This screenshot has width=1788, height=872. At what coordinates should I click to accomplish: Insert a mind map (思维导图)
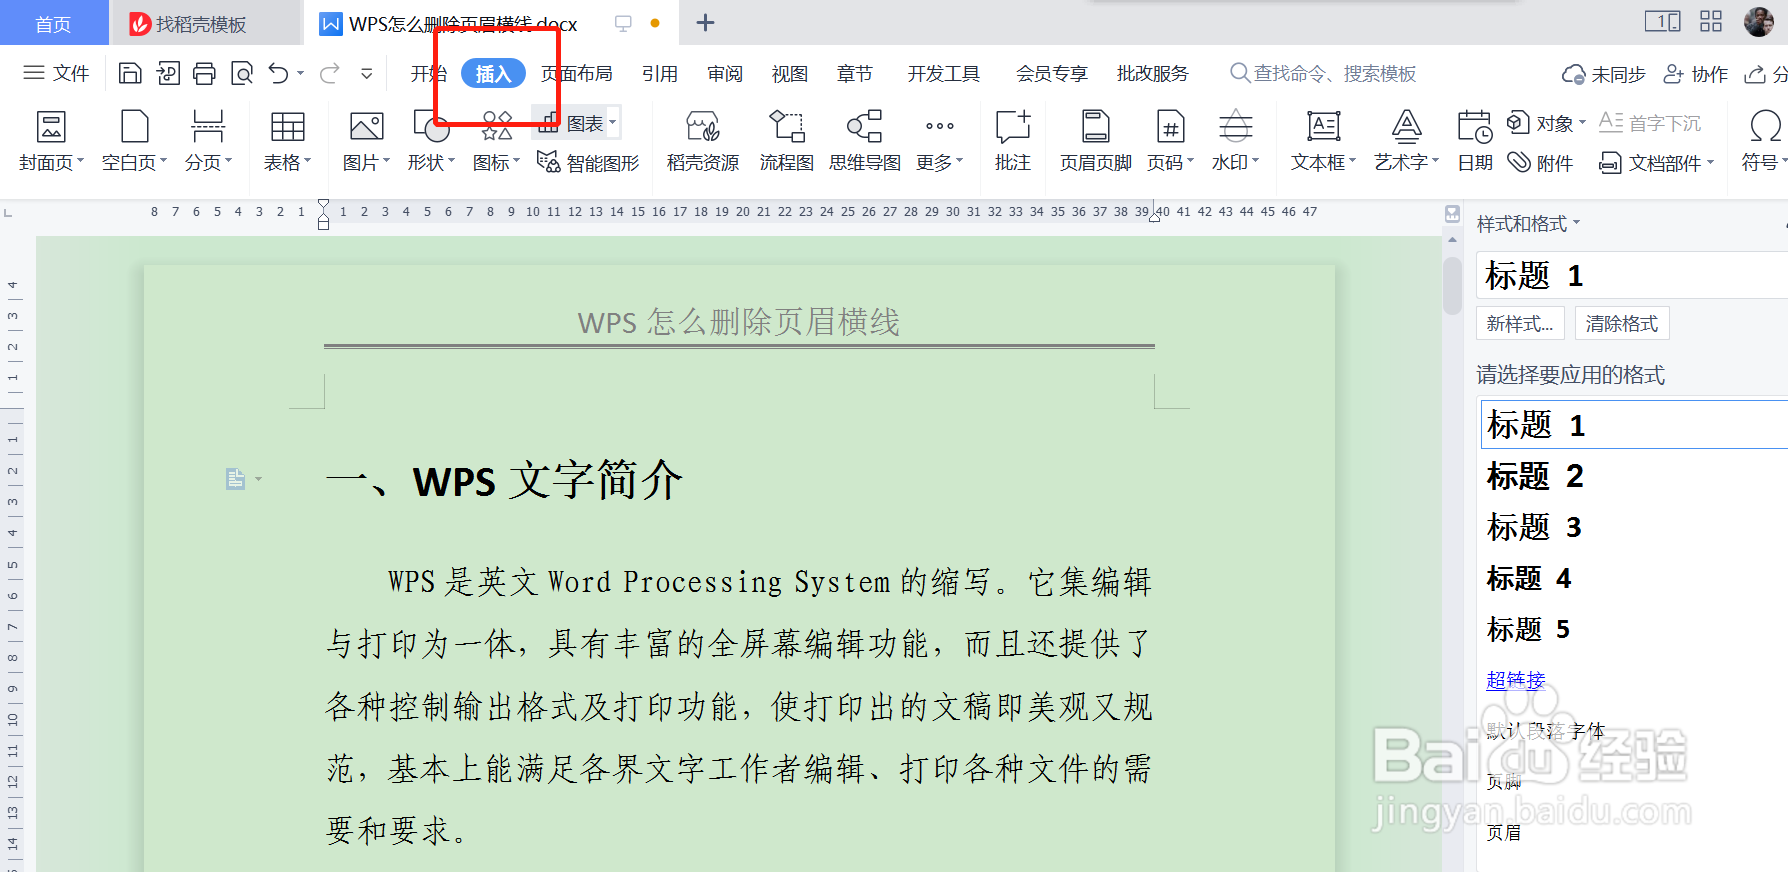865,140
